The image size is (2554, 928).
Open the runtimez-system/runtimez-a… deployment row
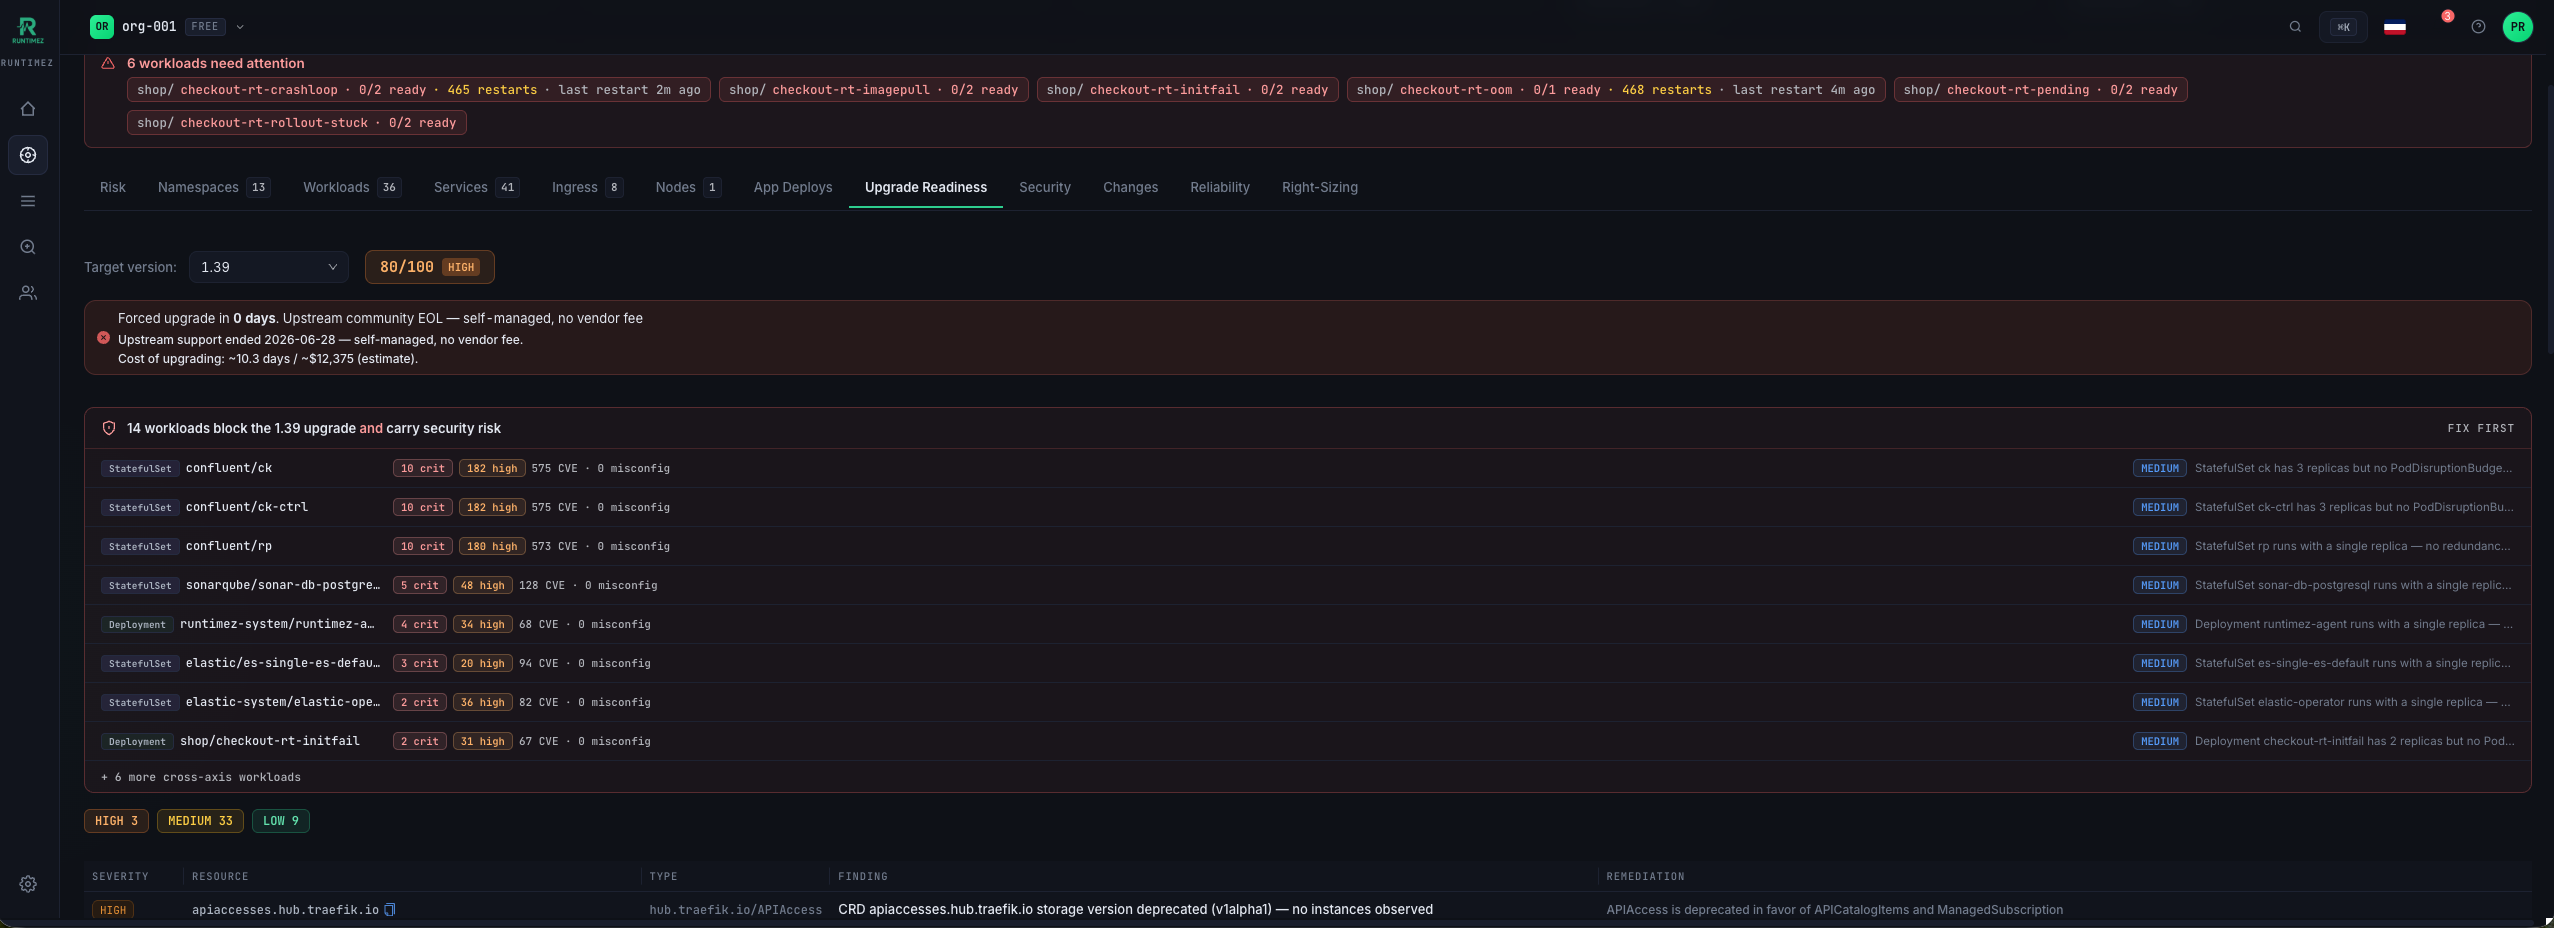click(1307, 624)
